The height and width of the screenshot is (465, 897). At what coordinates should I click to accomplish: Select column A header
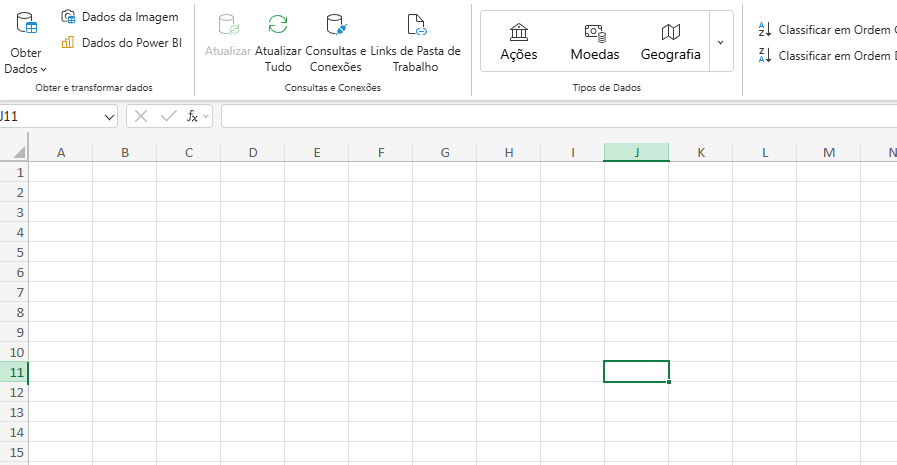point(61,153)
